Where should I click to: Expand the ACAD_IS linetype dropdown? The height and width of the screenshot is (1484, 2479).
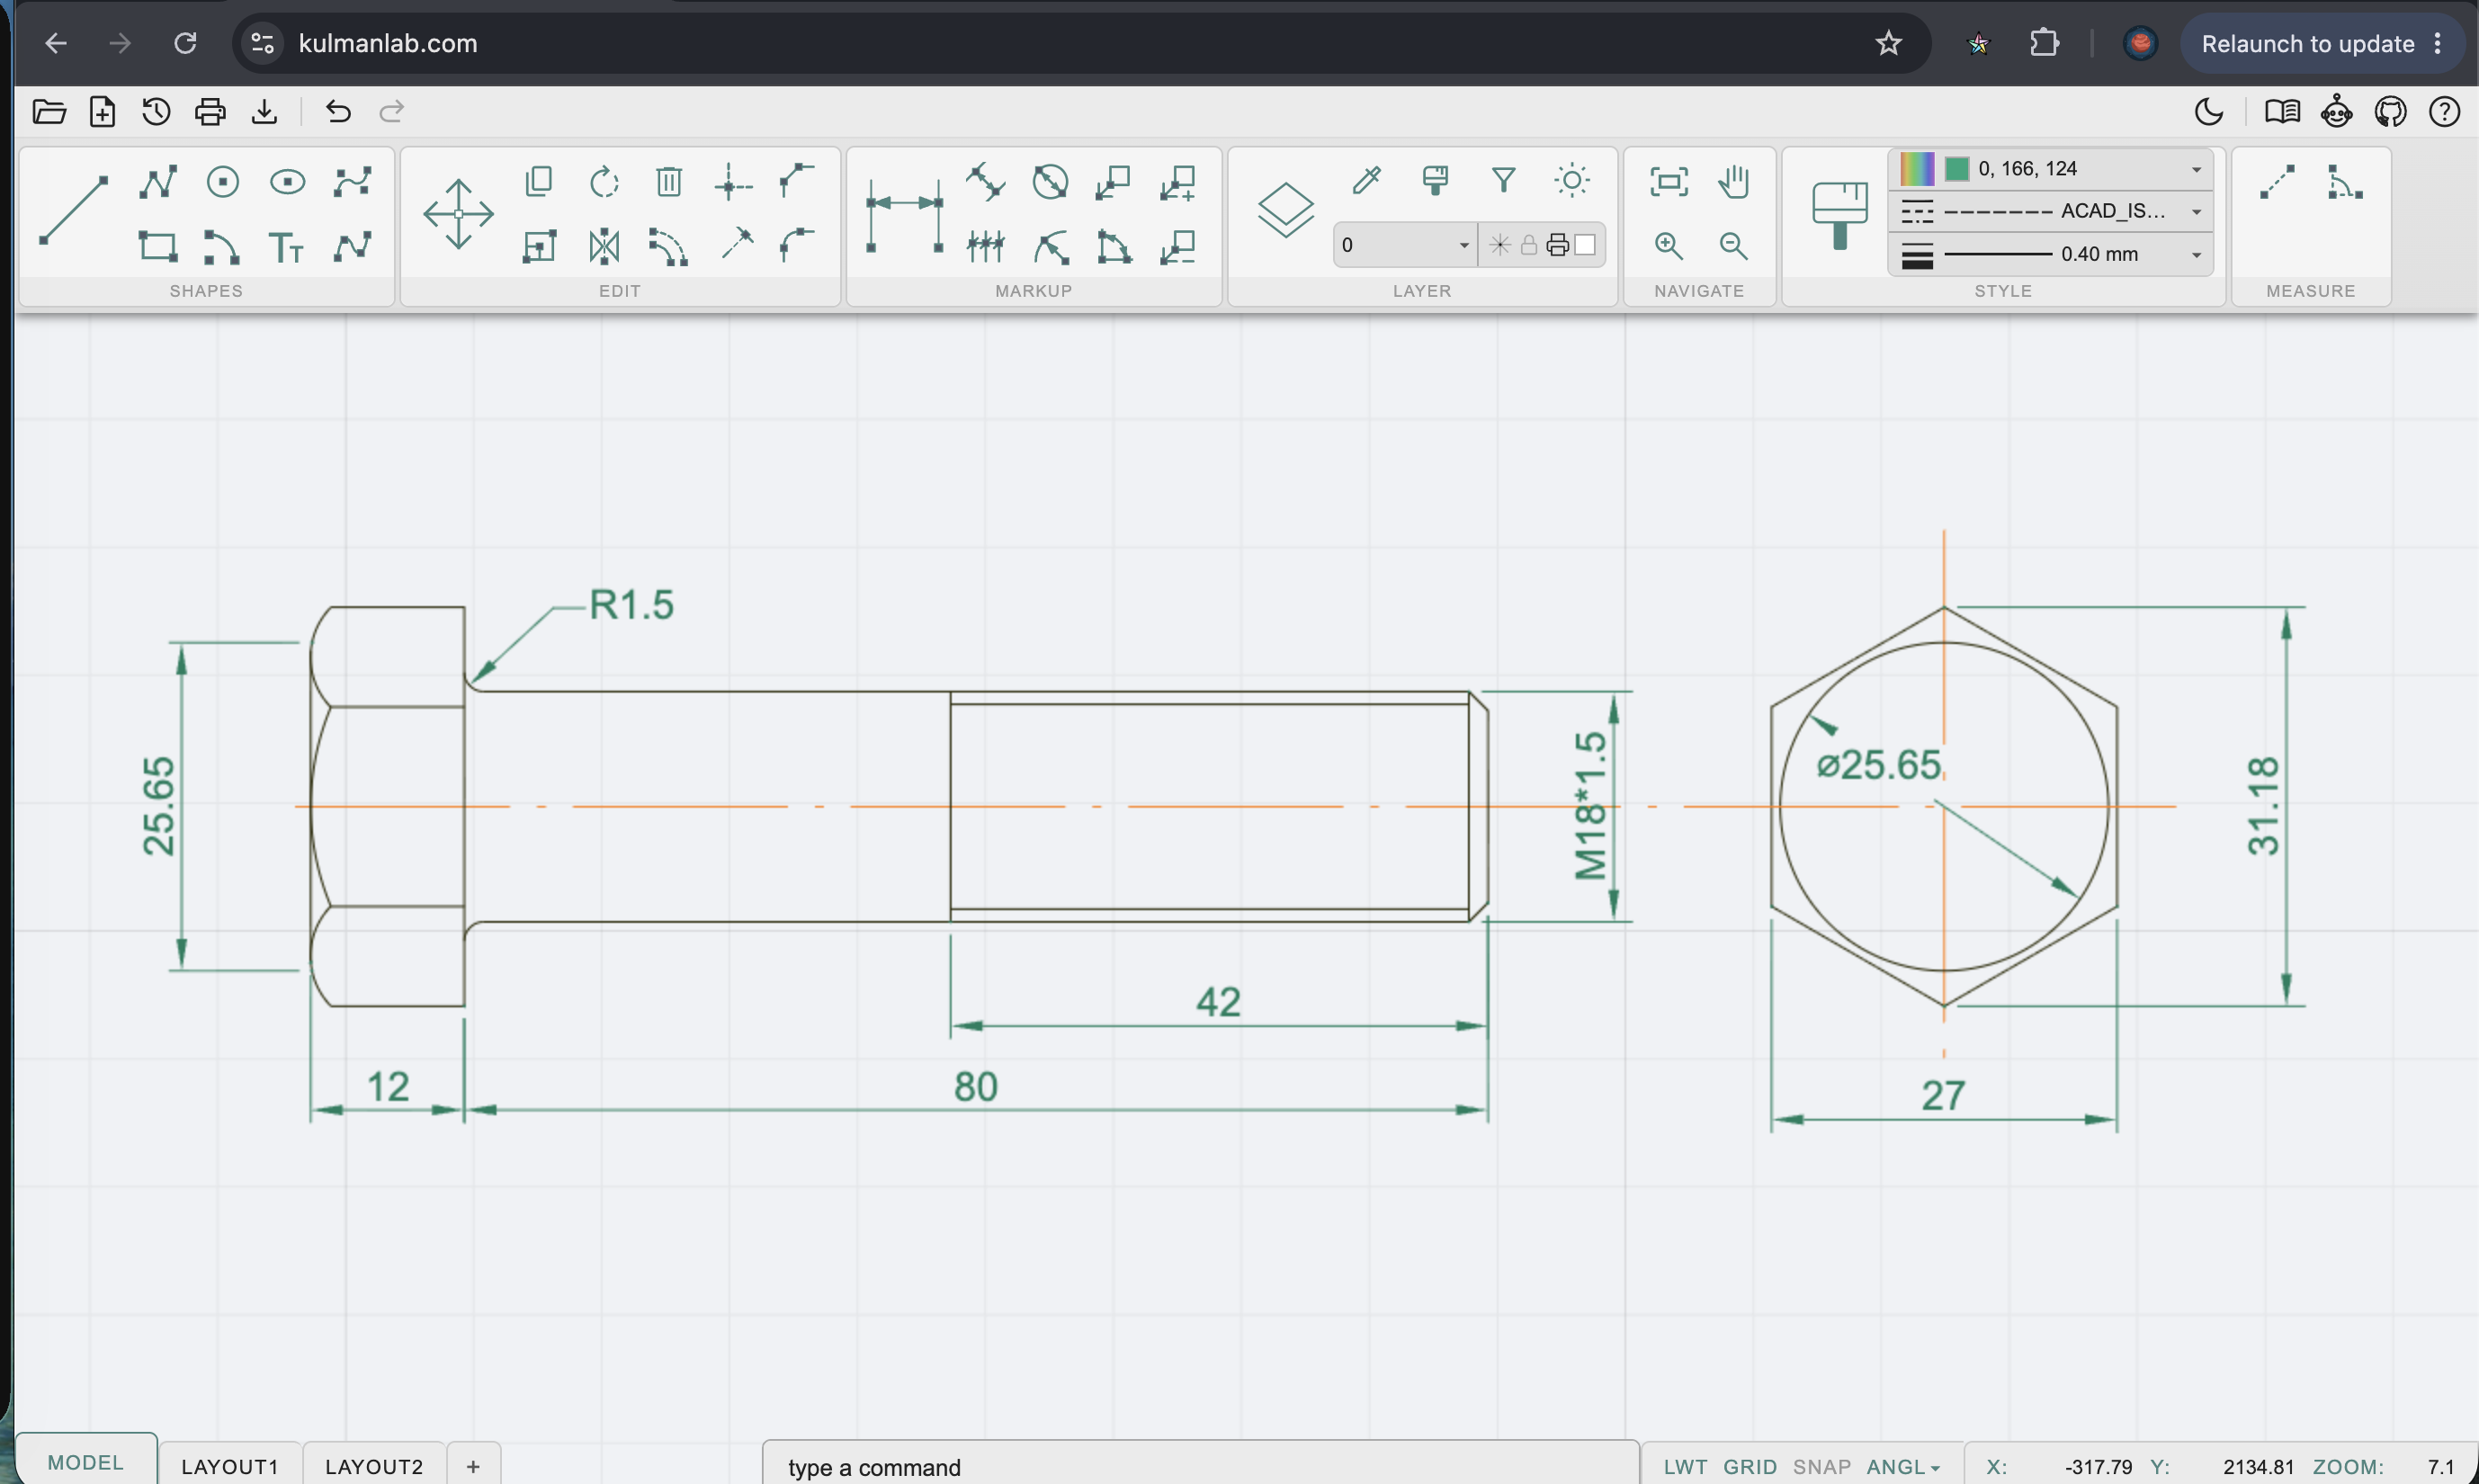(2196, 211)
